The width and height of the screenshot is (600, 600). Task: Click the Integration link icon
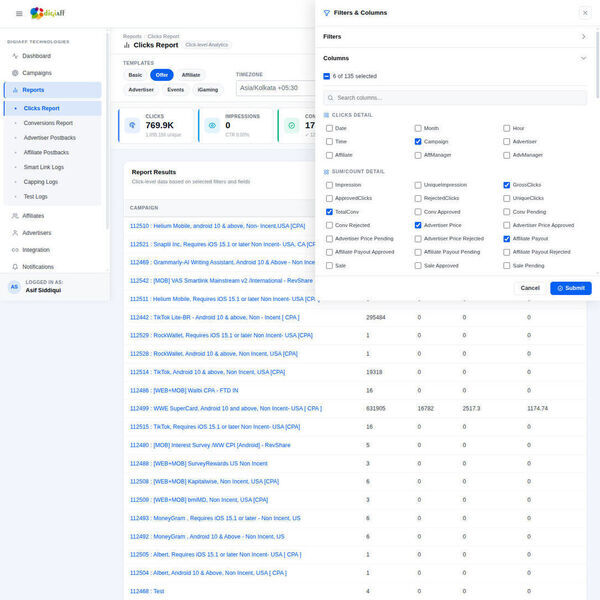point(15,250)
